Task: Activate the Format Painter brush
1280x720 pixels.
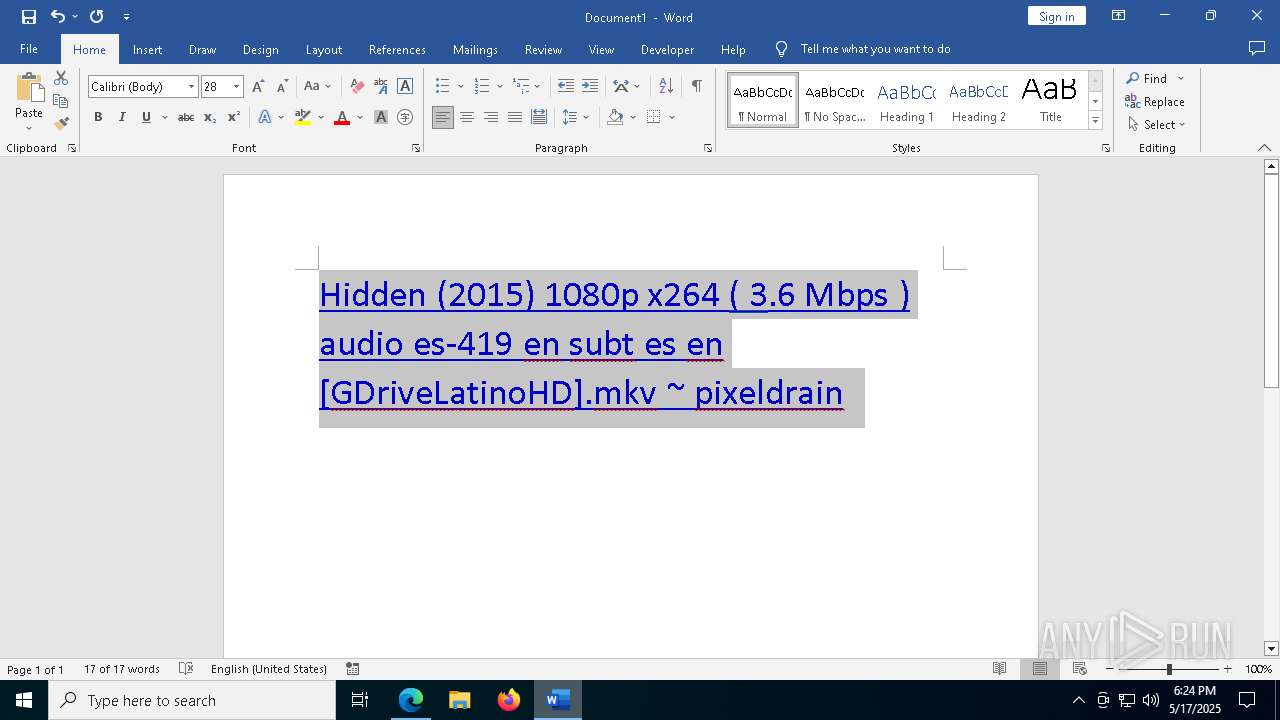Action: [61, 124]
